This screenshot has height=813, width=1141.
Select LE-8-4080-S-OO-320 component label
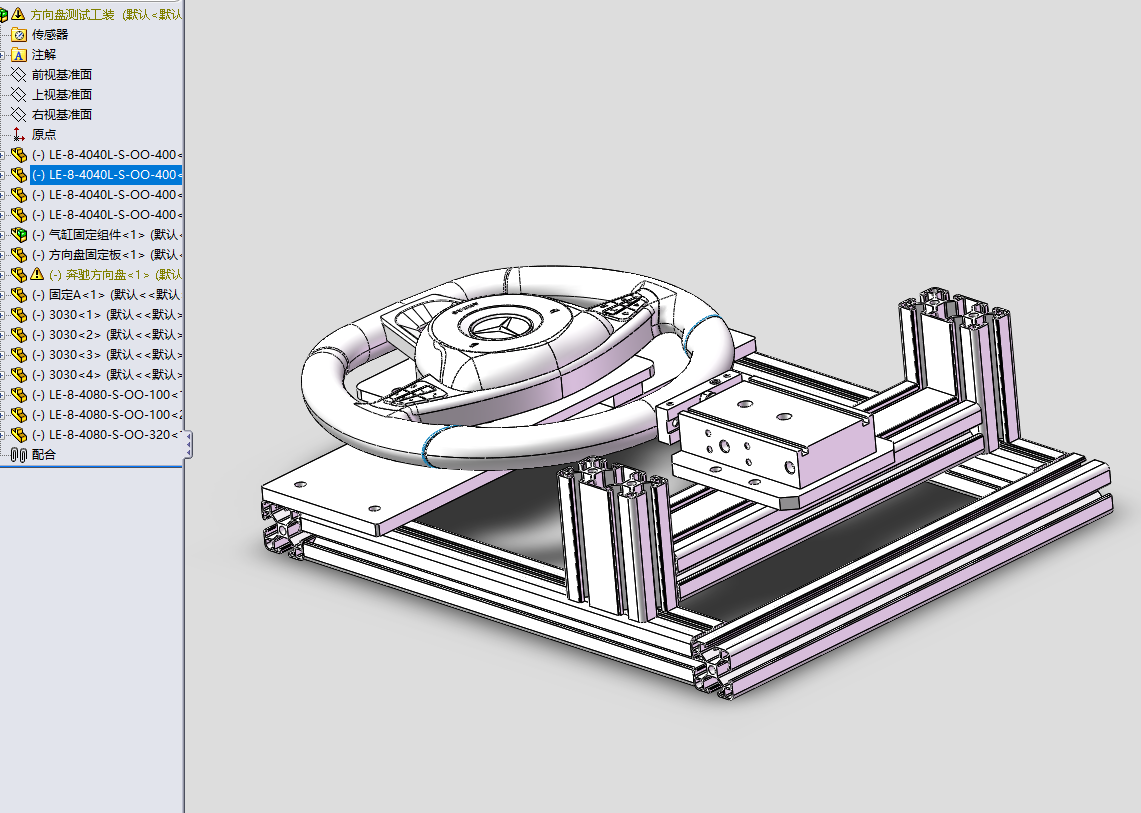[106, 435]
